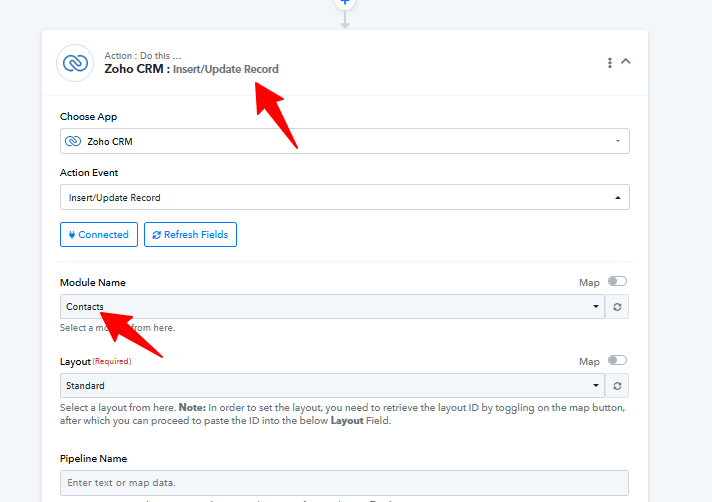
Task: Click the Action Event label
Action: (x=89, y=172)
